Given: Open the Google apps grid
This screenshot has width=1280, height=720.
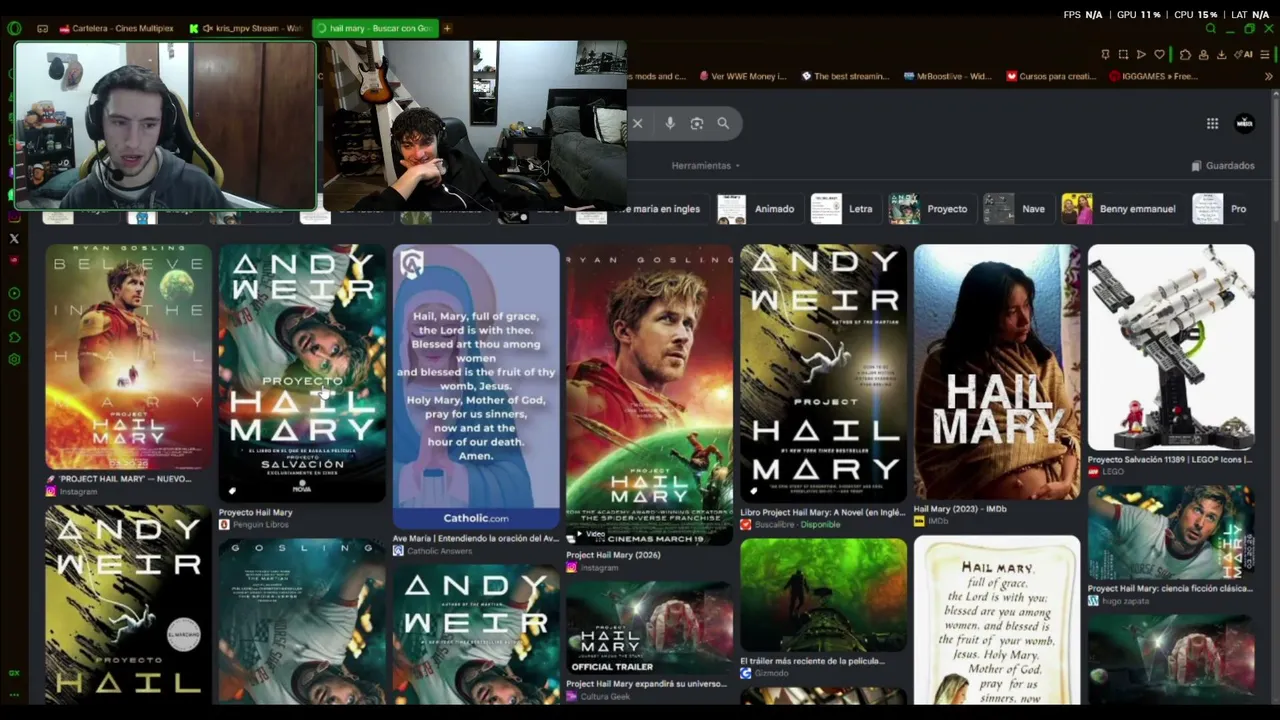Looking at the screenshot, I should pos(1212,123).
